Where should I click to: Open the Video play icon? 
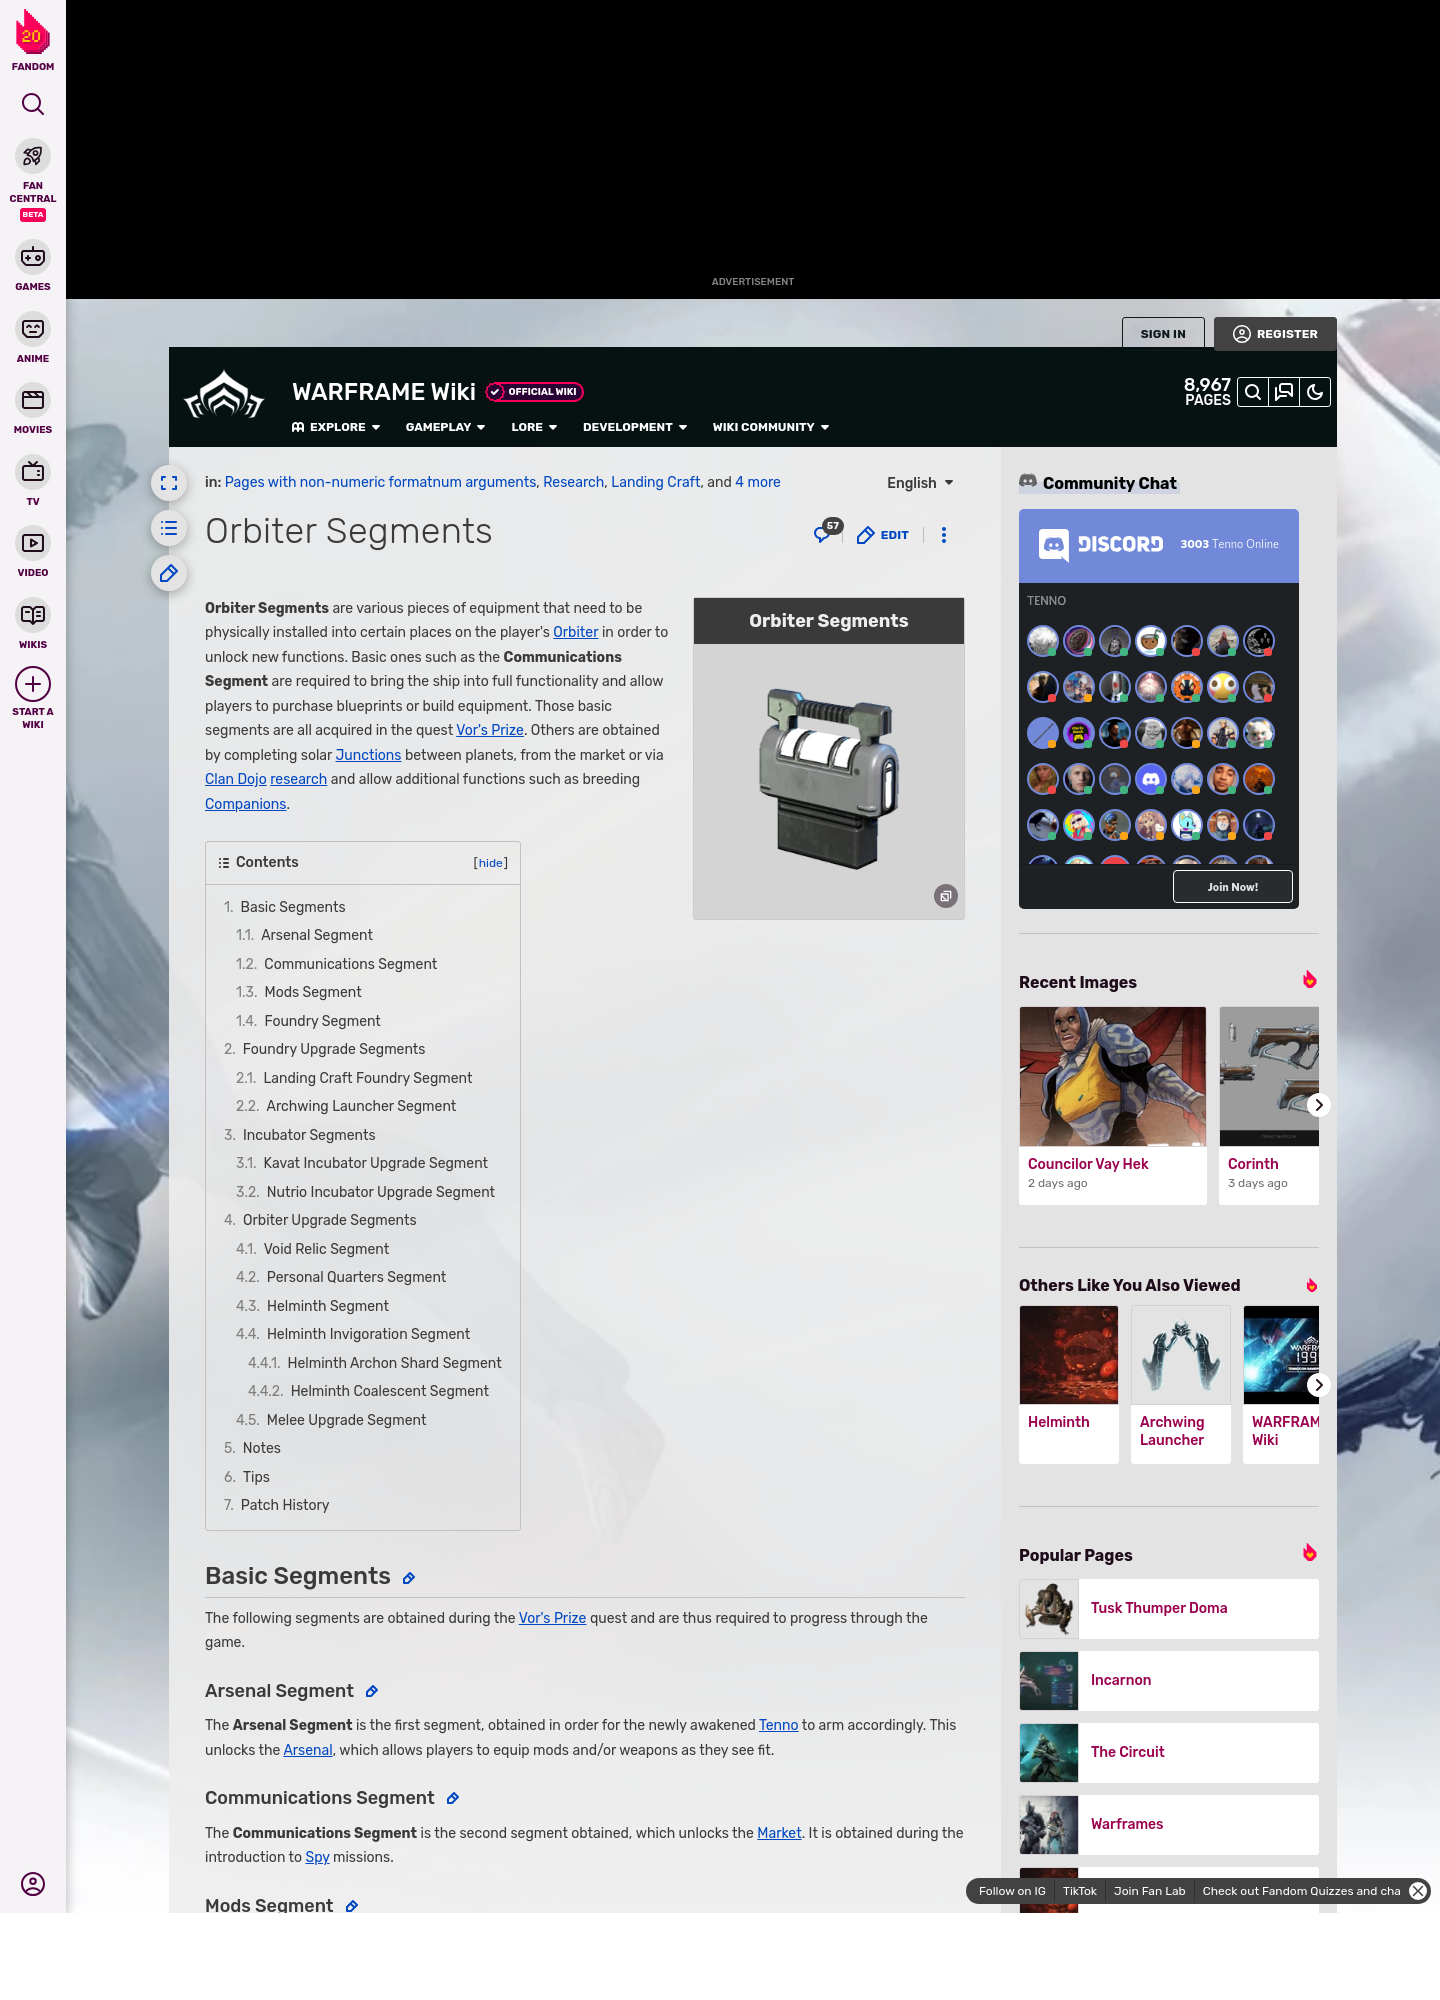pos(33,543)
